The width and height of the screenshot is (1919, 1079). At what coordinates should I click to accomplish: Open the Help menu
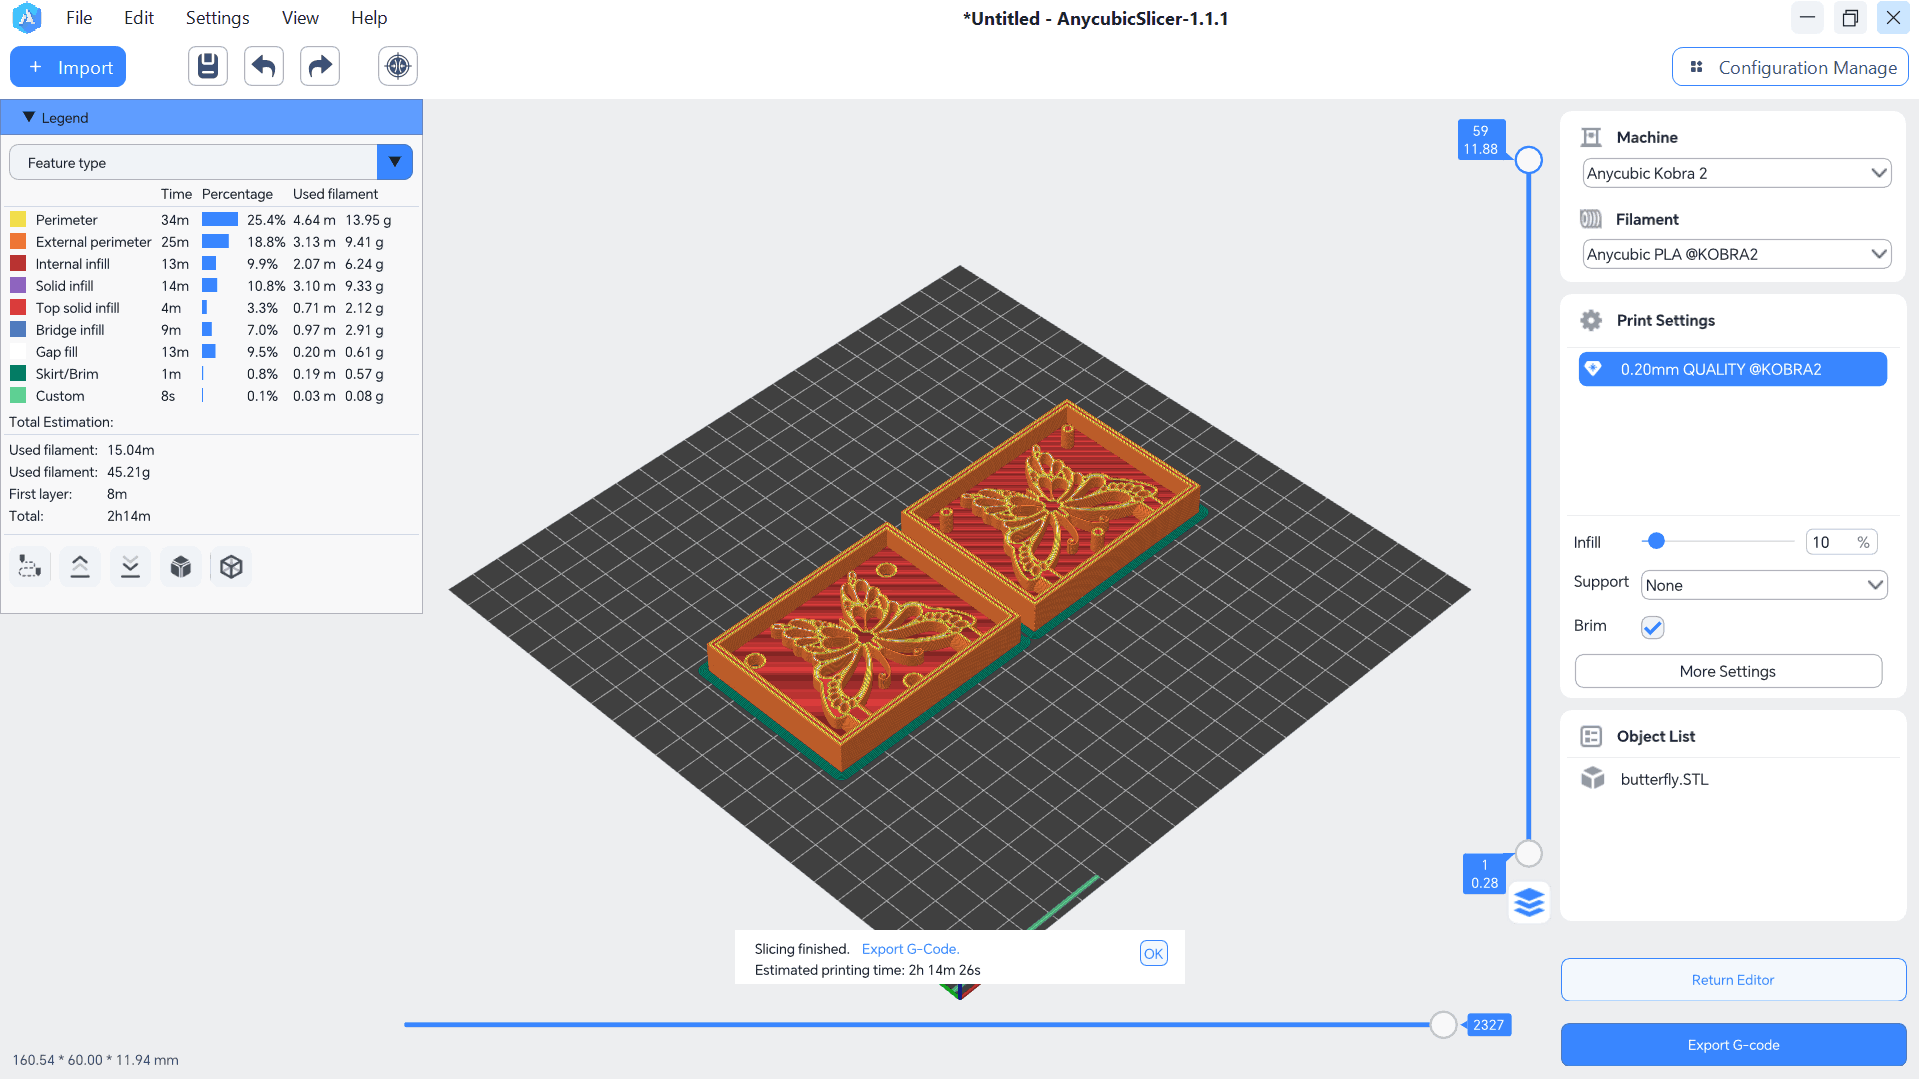pos(369,18)
